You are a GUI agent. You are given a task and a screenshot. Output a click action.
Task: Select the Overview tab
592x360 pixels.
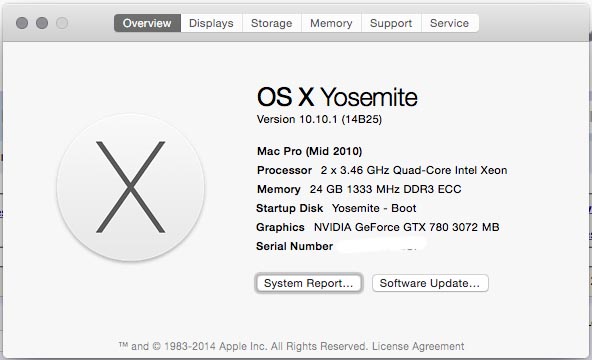click(x=147, y=23)
